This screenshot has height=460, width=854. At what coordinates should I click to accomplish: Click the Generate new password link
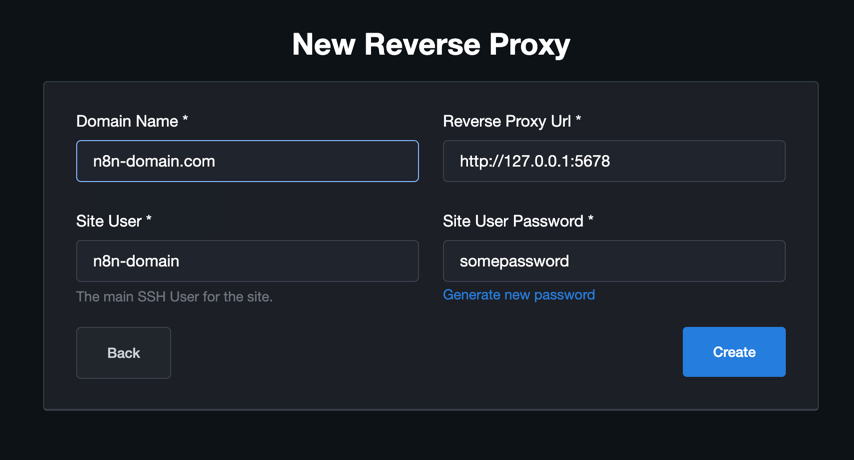tap(518, 295)
